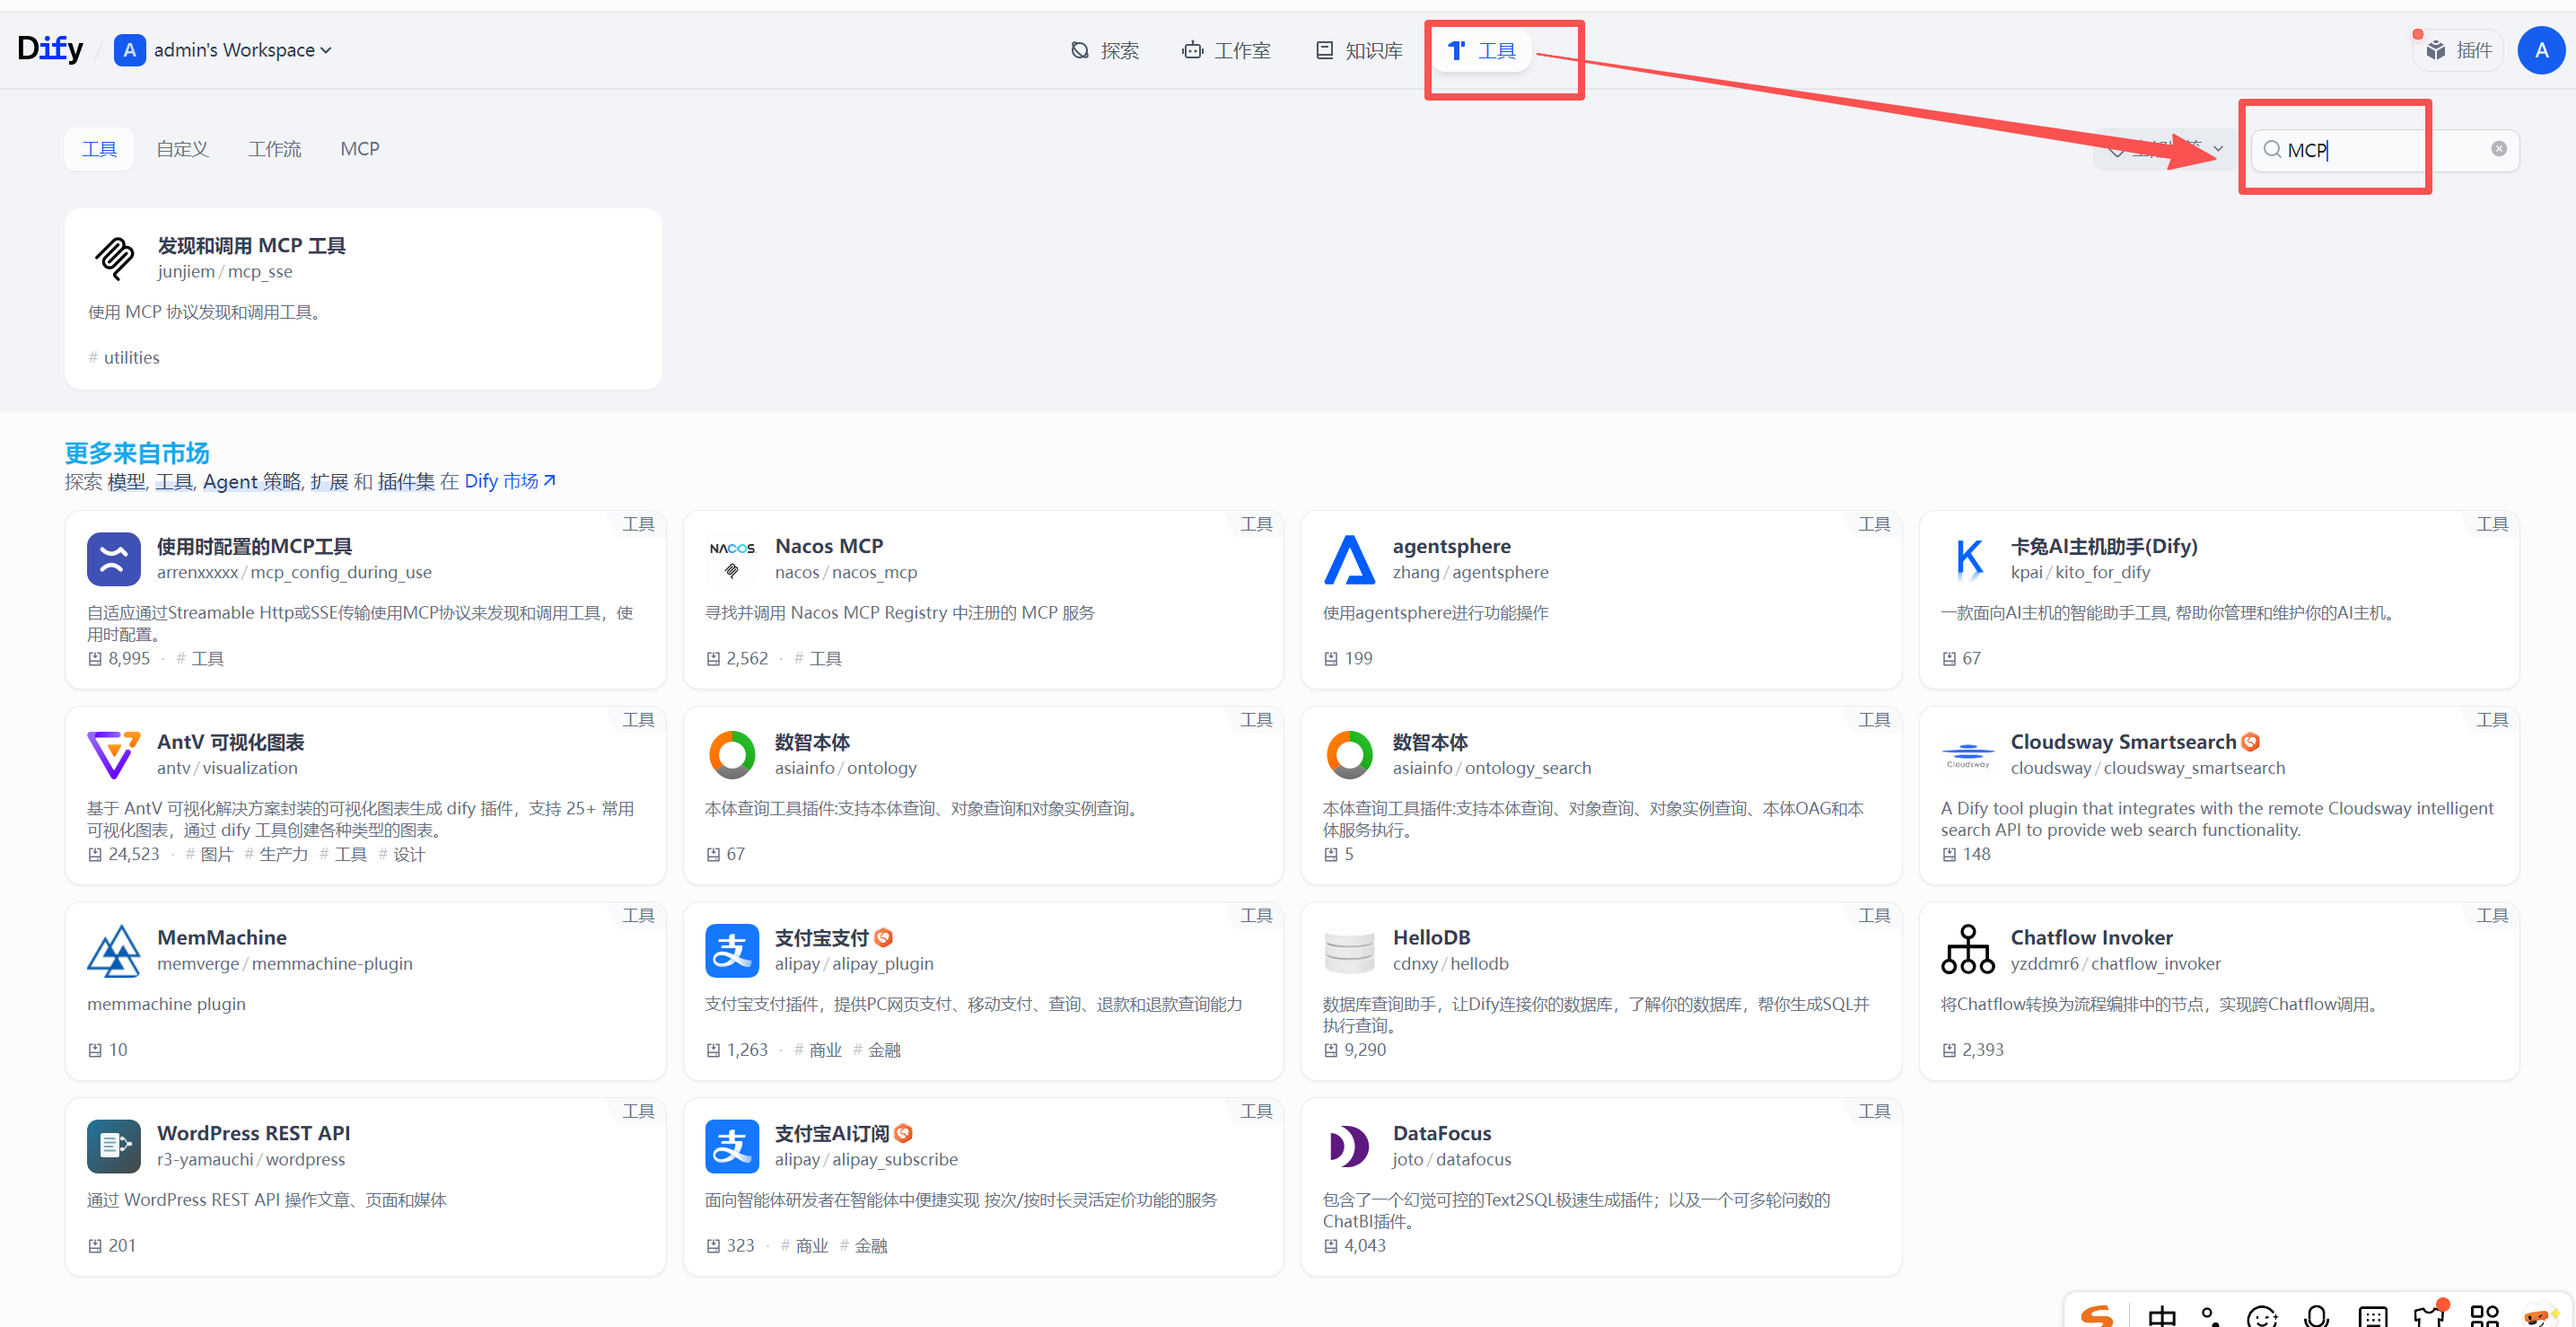Click inside the MCP search input field
Screen dimensions: 2576x1327
(x=2380, y=150)
